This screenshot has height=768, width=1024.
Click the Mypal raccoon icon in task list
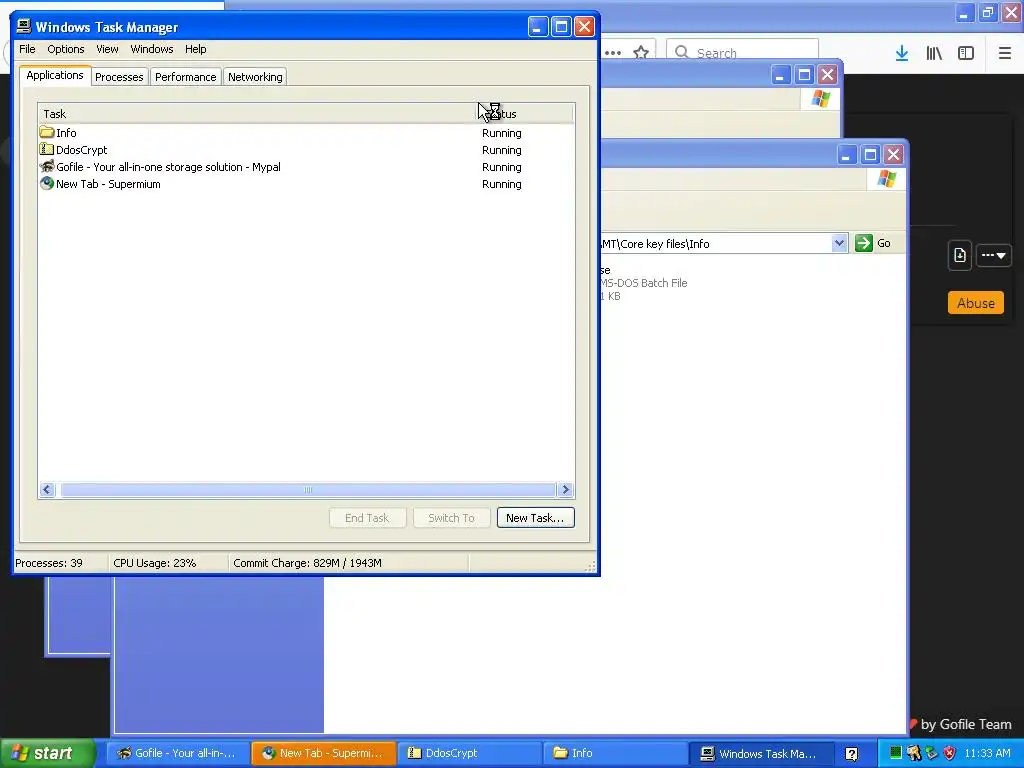point(46,167)
